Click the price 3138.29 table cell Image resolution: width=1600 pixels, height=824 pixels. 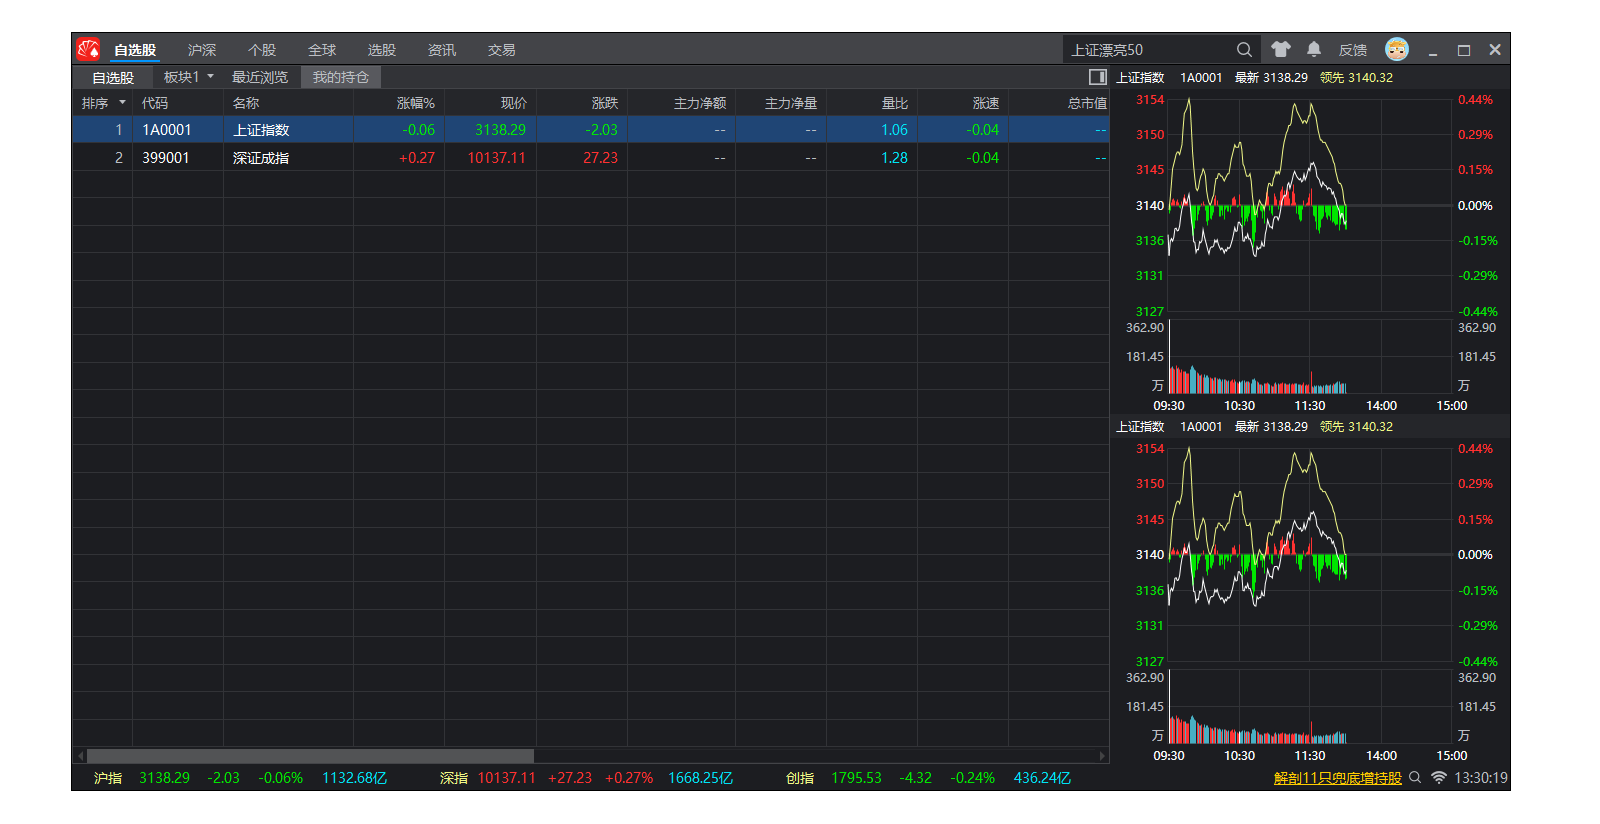[x=500, y=130]
